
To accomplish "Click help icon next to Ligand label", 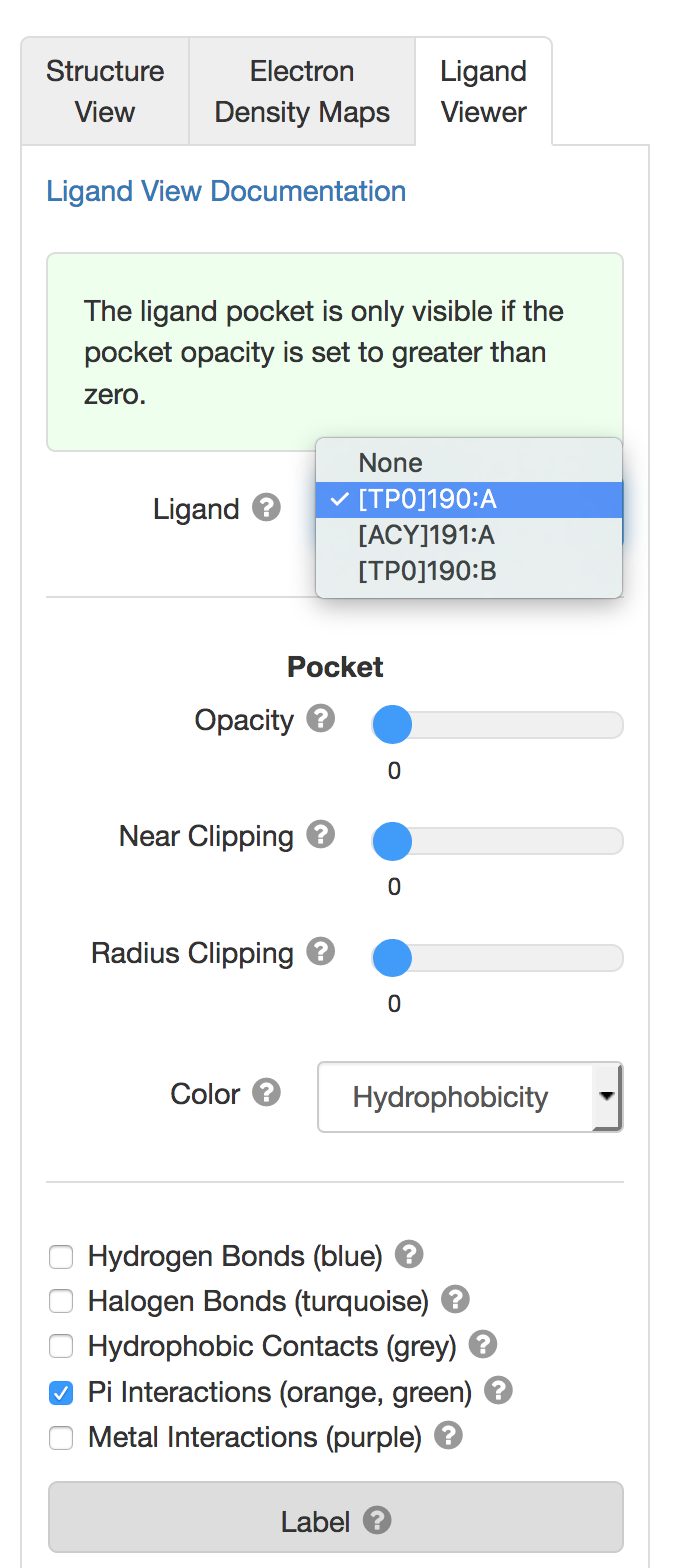I will coord(266,508).
